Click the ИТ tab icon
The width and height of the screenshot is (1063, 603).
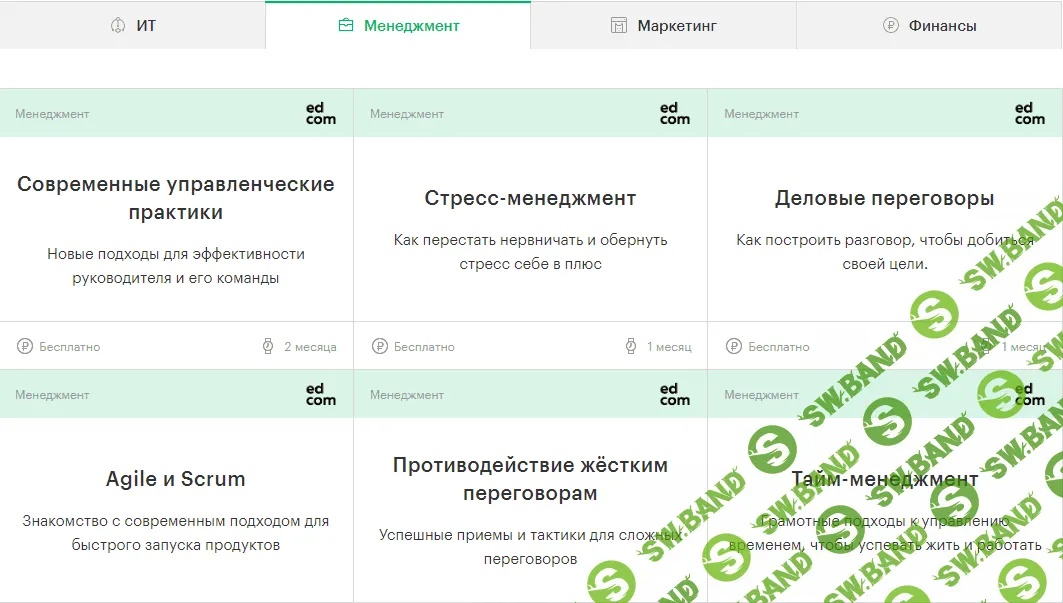[116, 25]
